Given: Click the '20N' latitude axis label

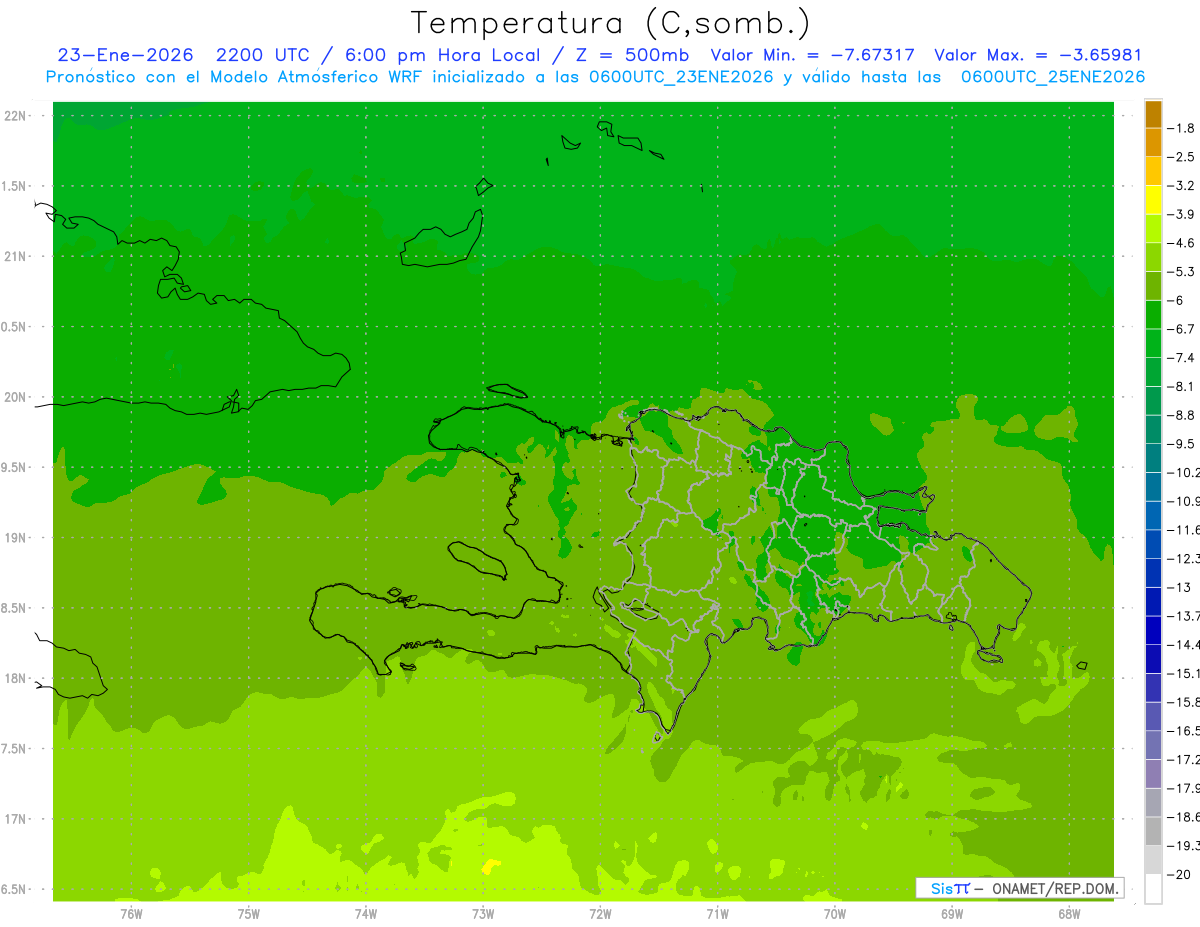Looking at the screenshot, I should (x=15, y=397).
